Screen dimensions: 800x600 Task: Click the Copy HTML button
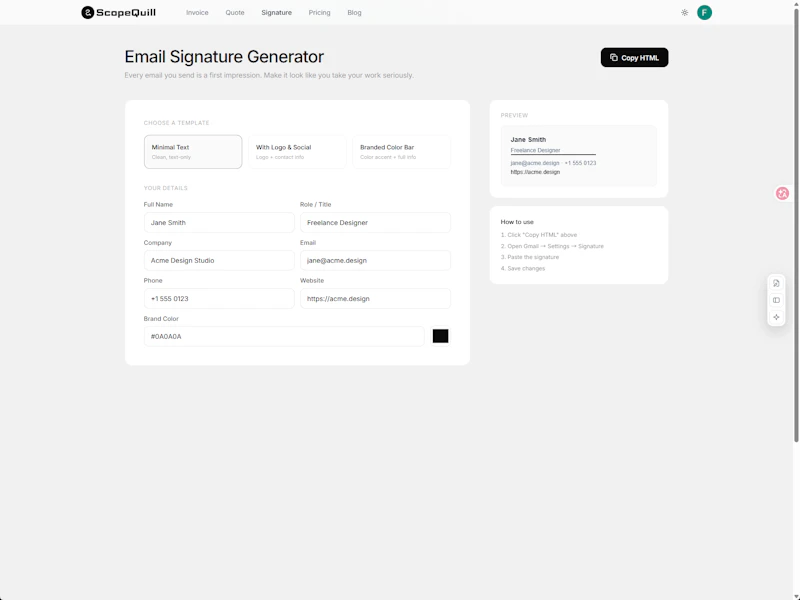634,58
